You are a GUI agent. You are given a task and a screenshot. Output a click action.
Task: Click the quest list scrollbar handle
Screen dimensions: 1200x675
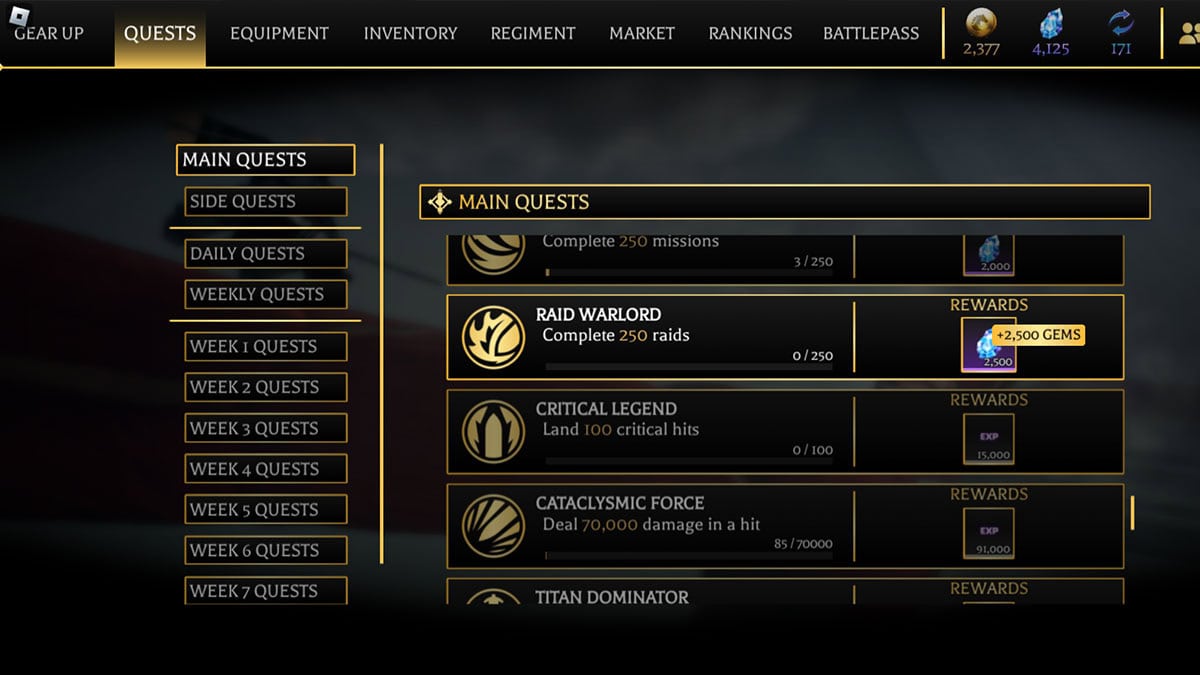[x=1132, y=512]
